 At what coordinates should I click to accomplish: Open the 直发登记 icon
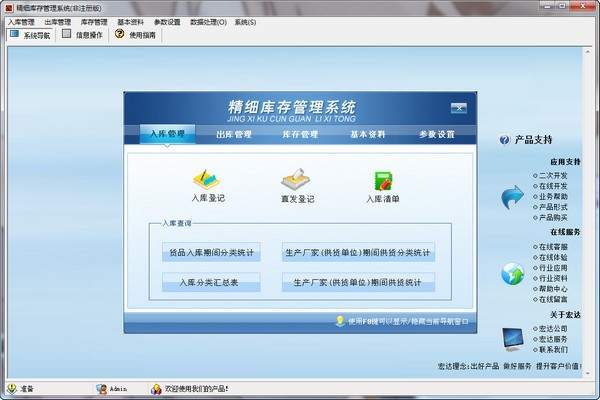pos(297,181)
